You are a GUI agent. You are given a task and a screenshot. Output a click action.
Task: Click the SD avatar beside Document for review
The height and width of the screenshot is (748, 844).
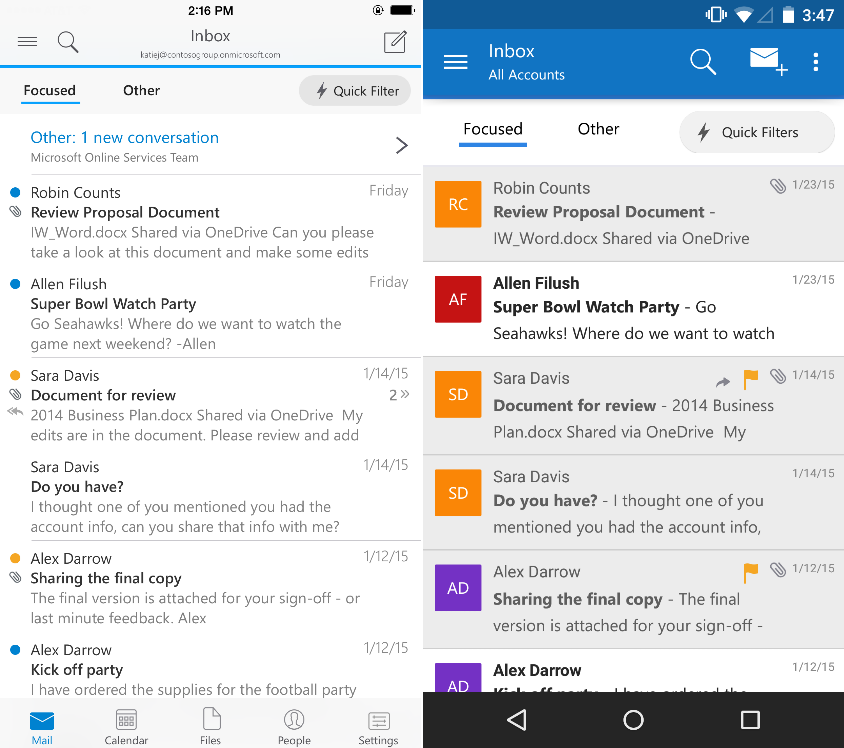click(x=458, y=394)
